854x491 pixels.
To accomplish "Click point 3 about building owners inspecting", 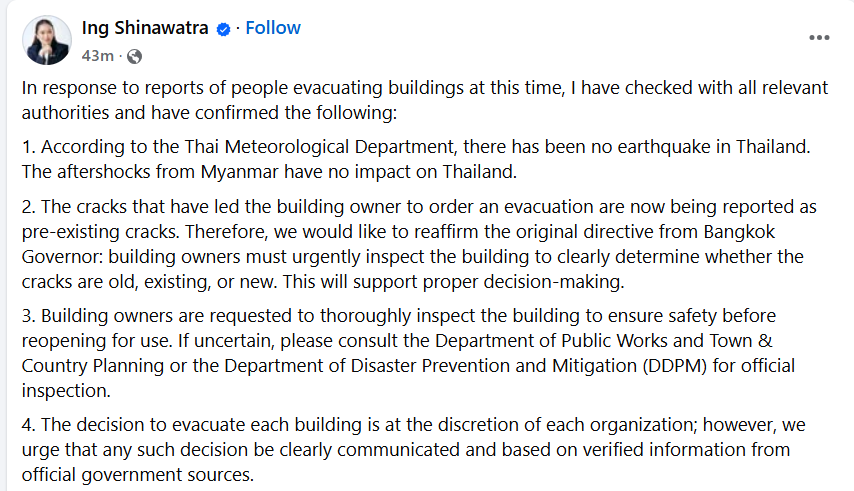I will click(x=408, y=353).
